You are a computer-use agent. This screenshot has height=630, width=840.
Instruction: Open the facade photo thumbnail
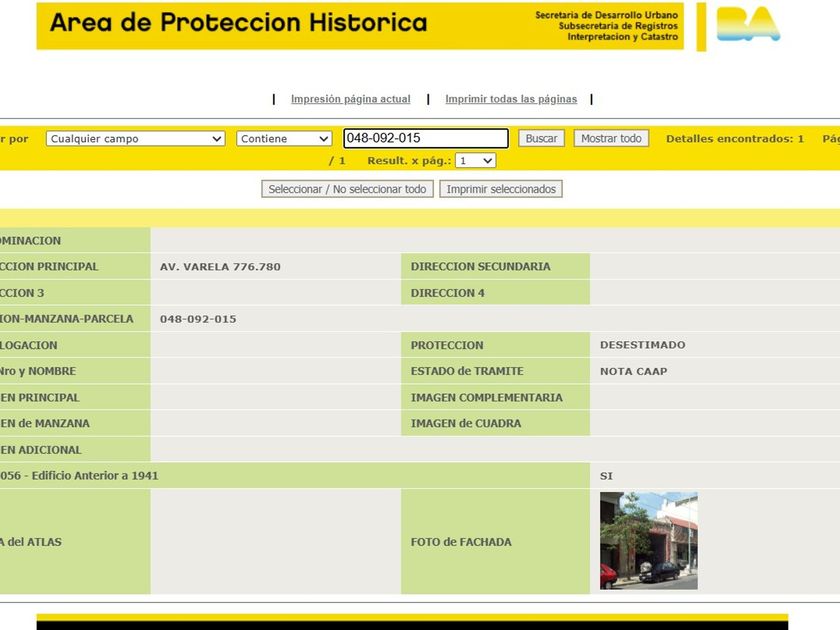point(649,541)
